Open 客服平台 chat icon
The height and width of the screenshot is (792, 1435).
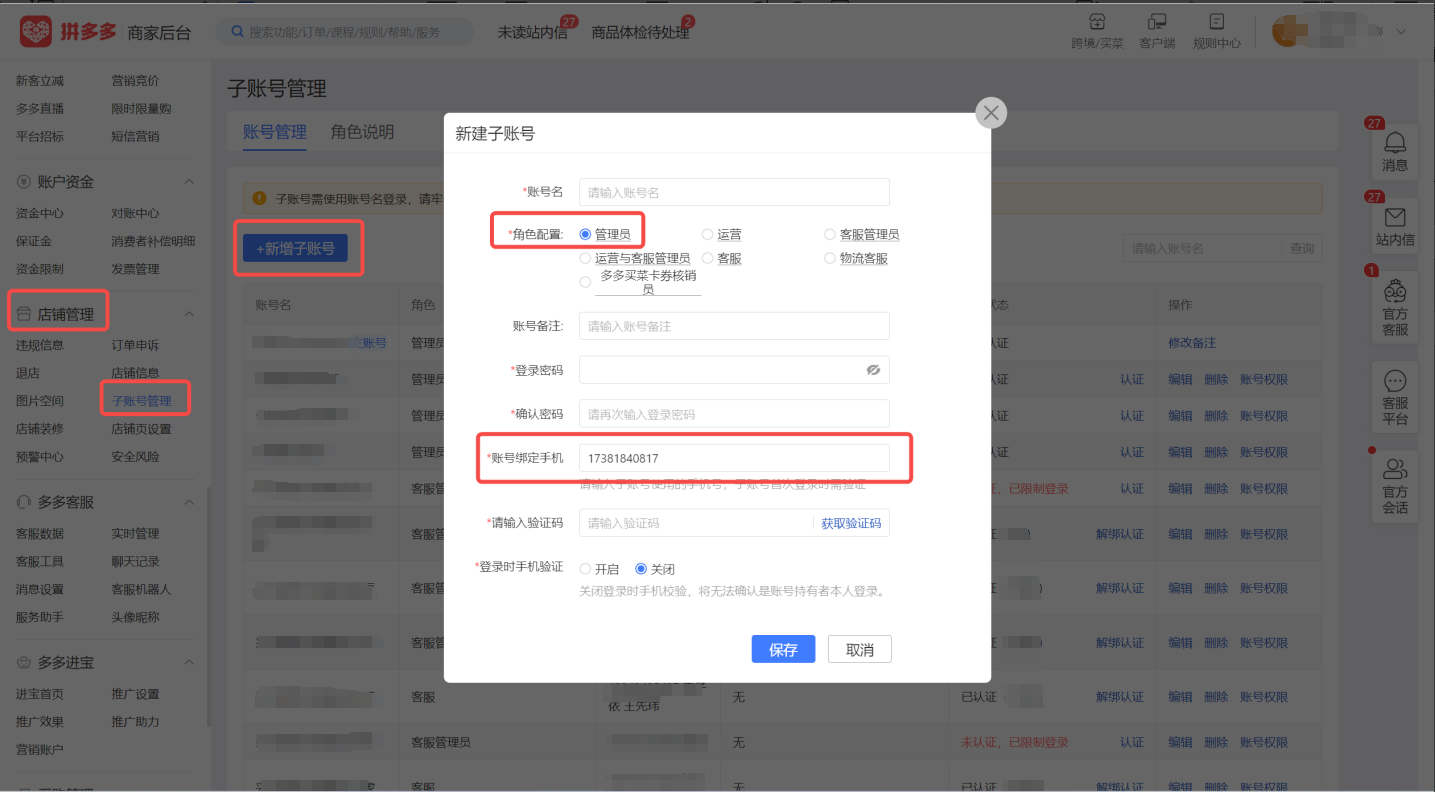[x=1395, y=381]
